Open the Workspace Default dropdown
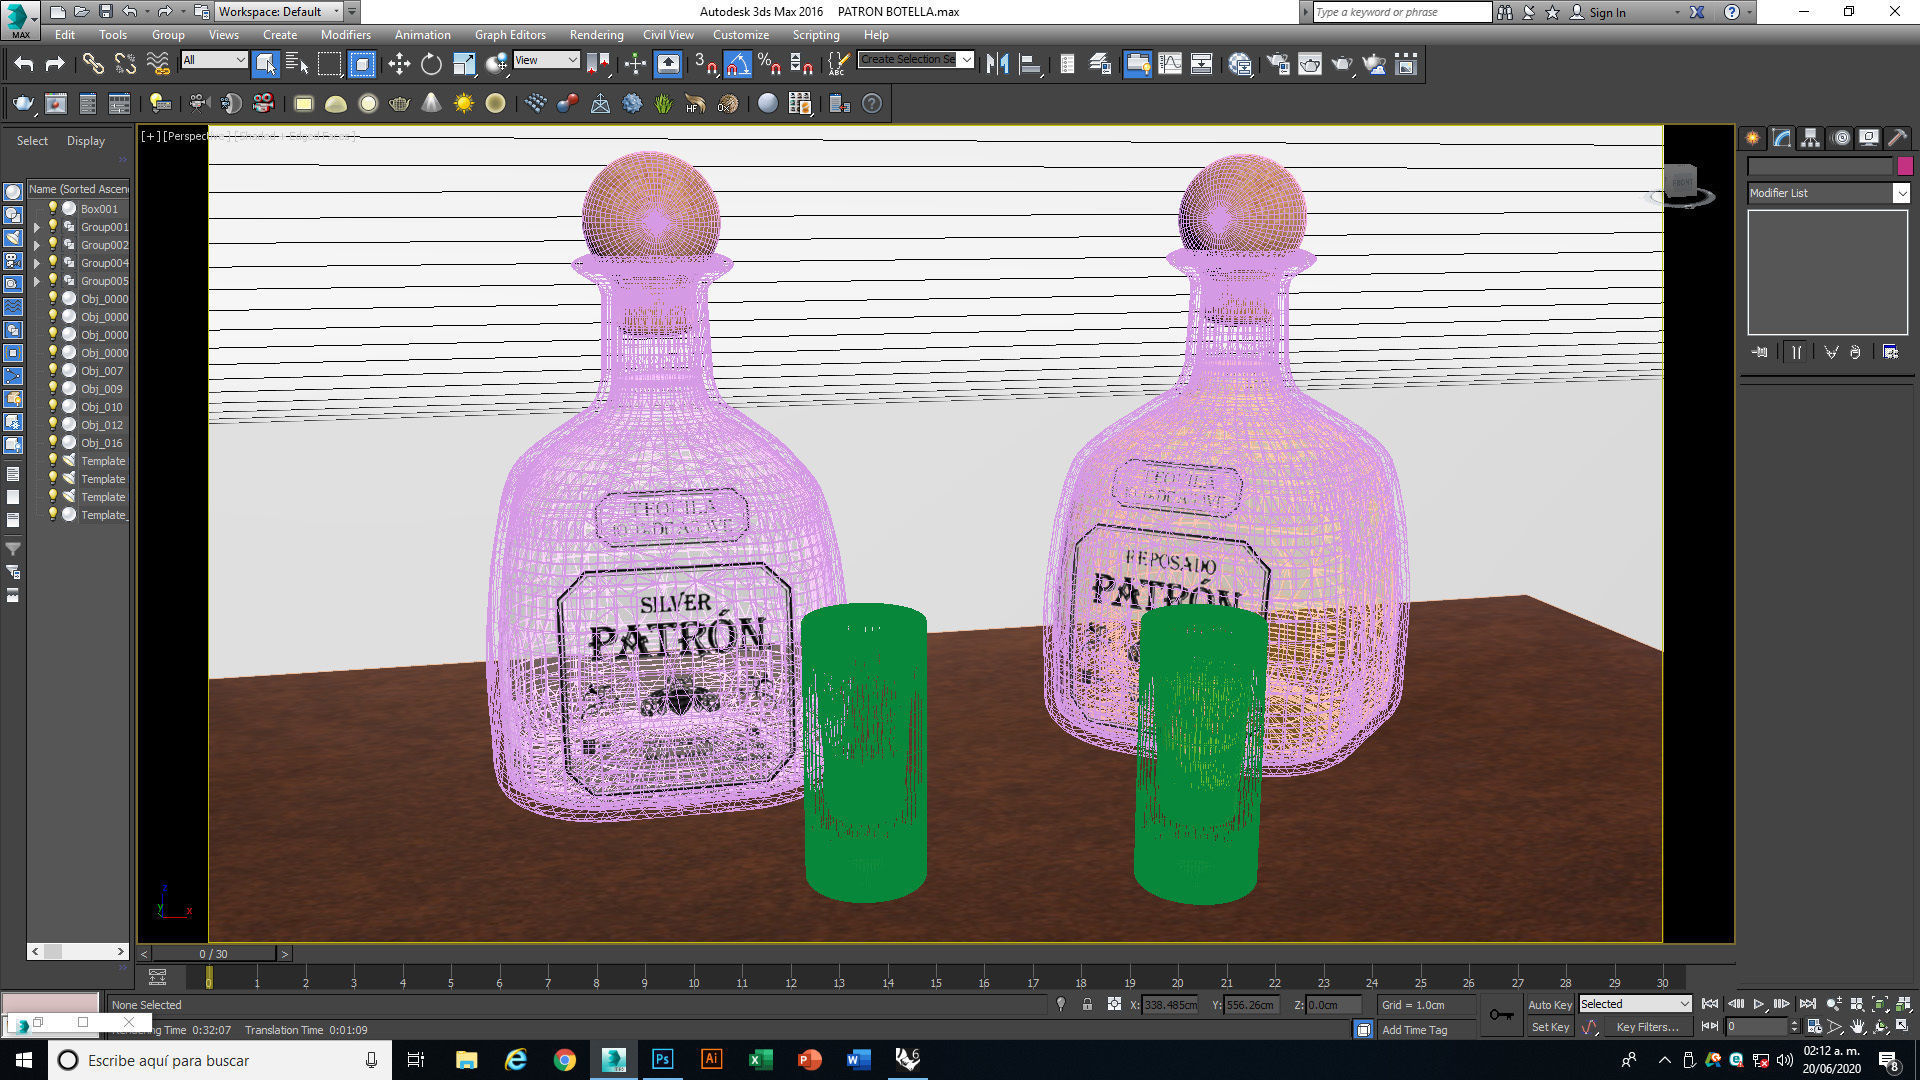The image size is (1920, 1080). pos(278,12)
